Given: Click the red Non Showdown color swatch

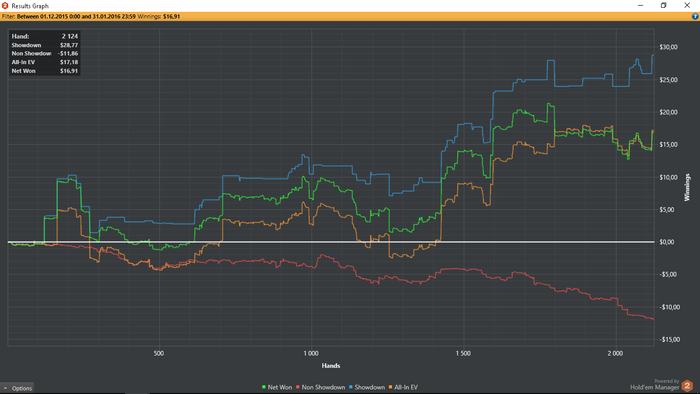Looking at the screenshot, I should (x=298, y=387).
